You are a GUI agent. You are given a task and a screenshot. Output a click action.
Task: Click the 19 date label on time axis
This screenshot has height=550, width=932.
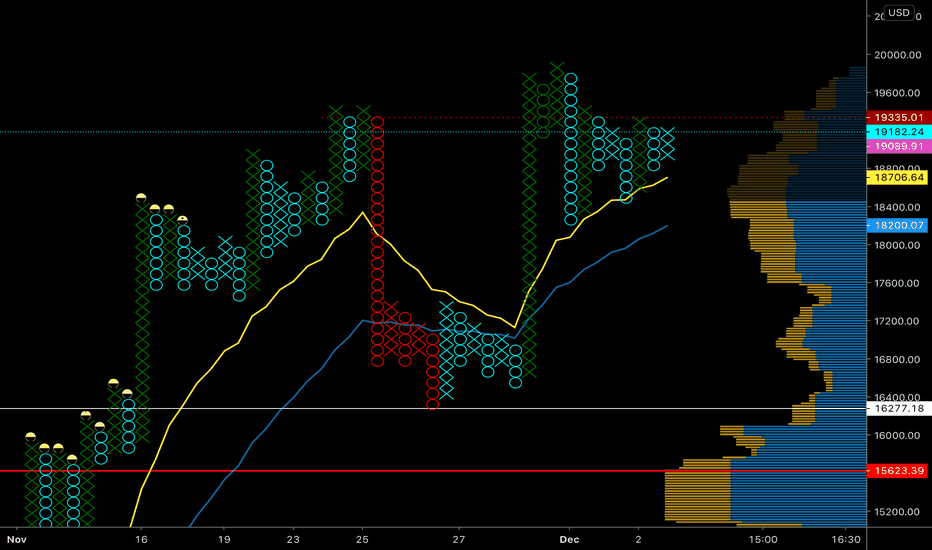[223, 539]
